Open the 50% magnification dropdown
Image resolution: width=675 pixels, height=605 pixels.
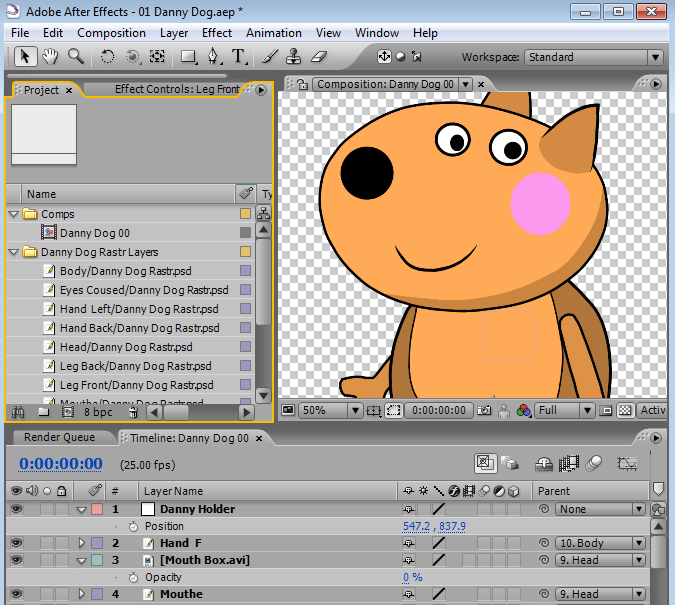click(330, 410)
